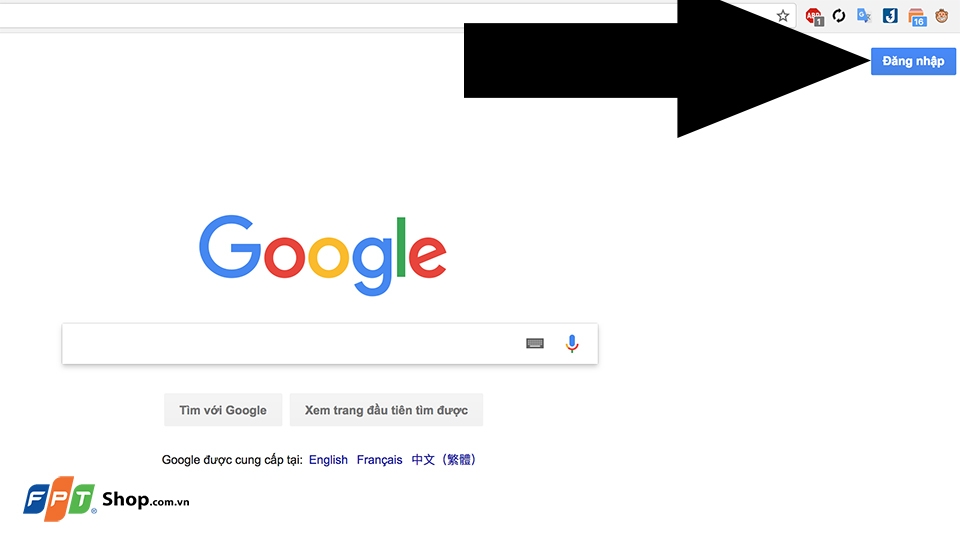Open the Google Translate extension

click(x=864, y=16)
